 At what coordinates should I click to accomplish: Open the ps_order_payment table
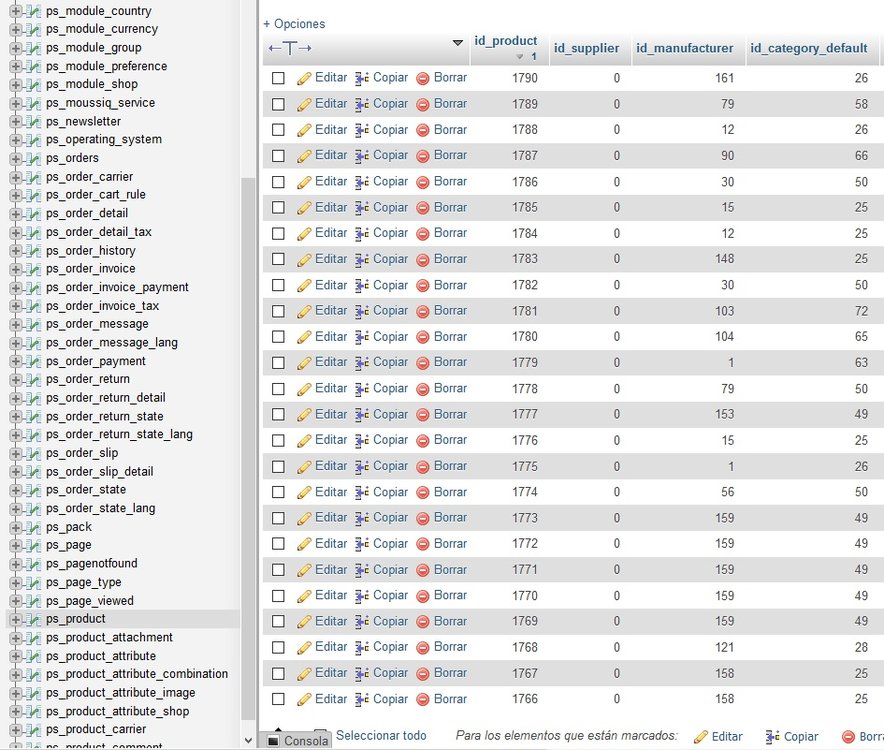tap(96, 361)
